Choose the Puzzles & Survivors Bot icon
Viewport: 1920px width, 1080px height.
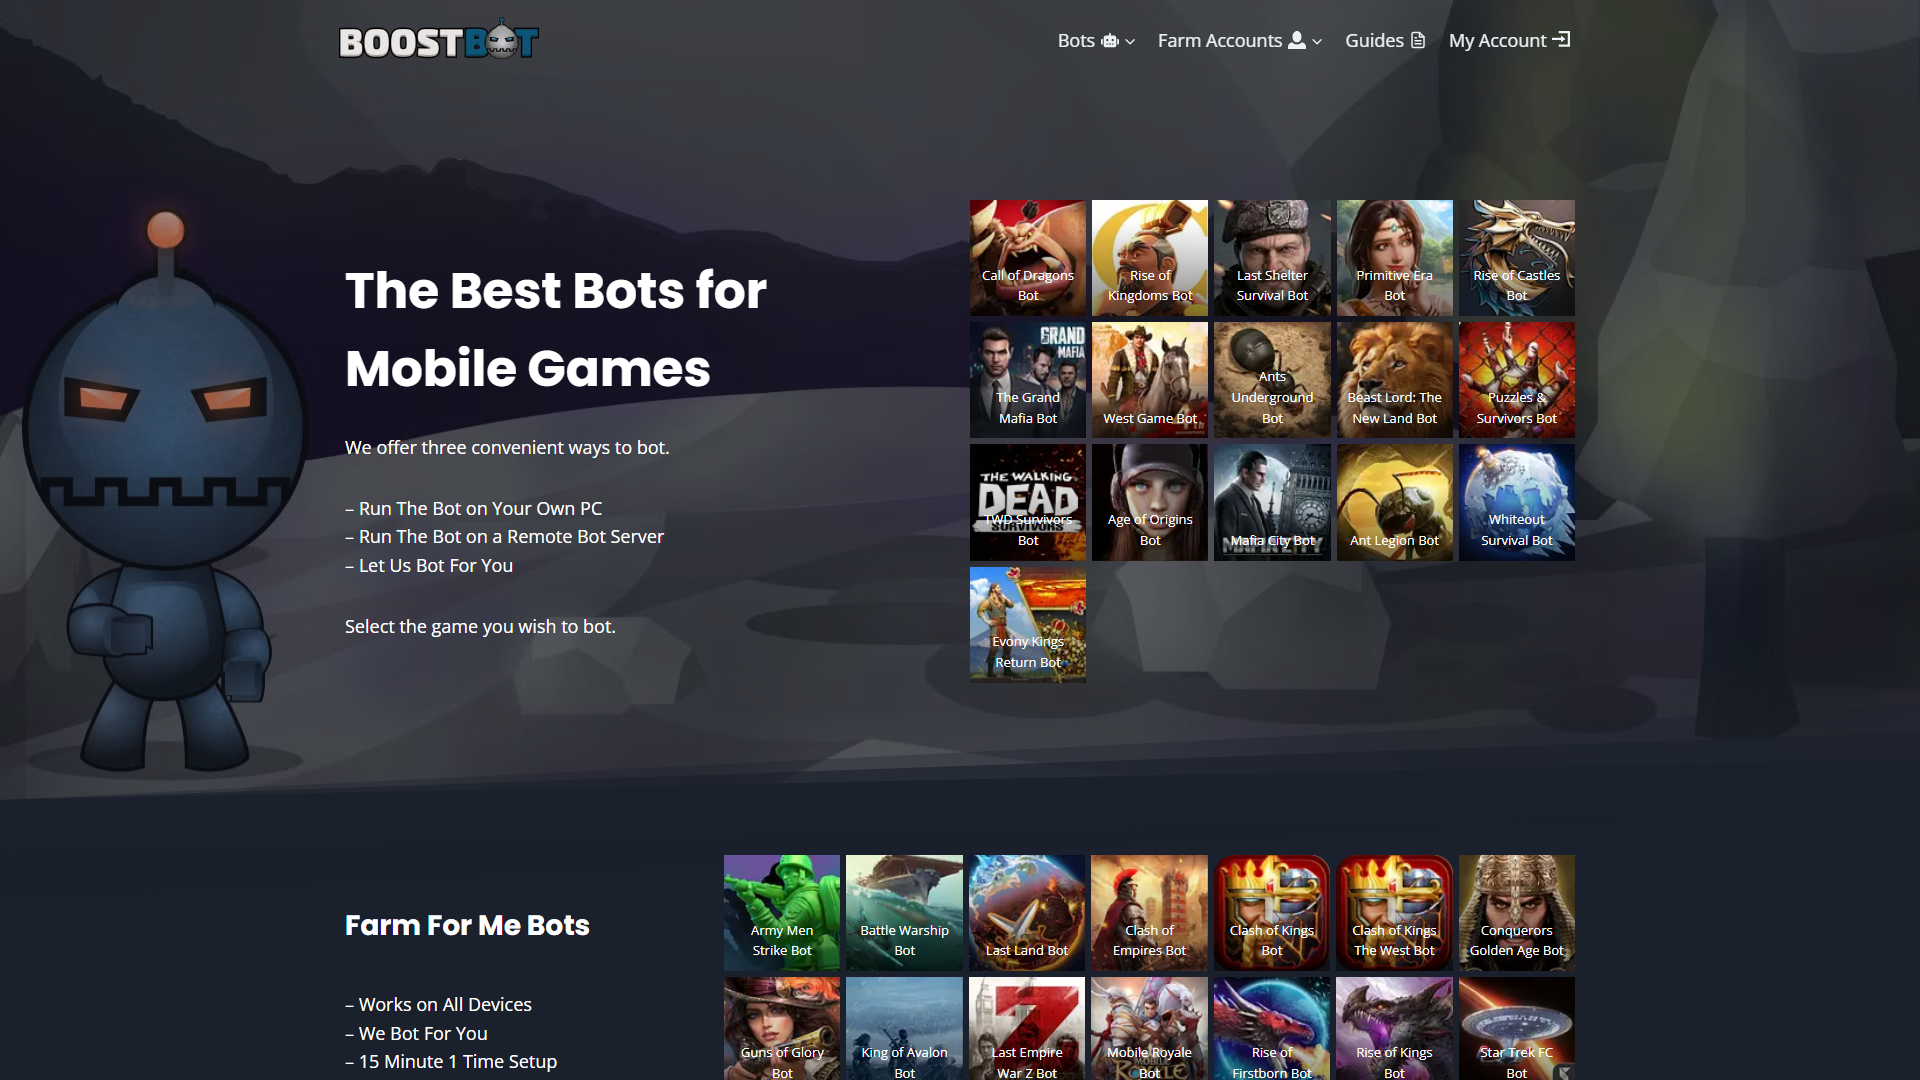[x=1516, y=380]
